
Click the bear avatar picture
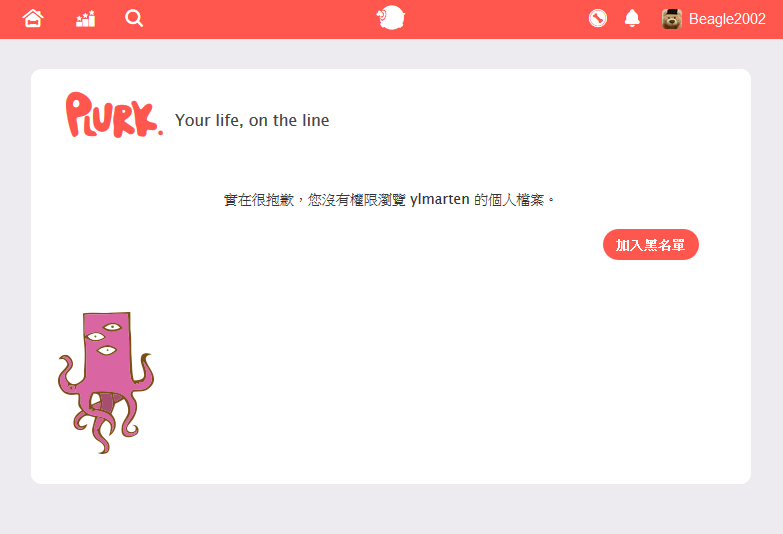point(672,19)
